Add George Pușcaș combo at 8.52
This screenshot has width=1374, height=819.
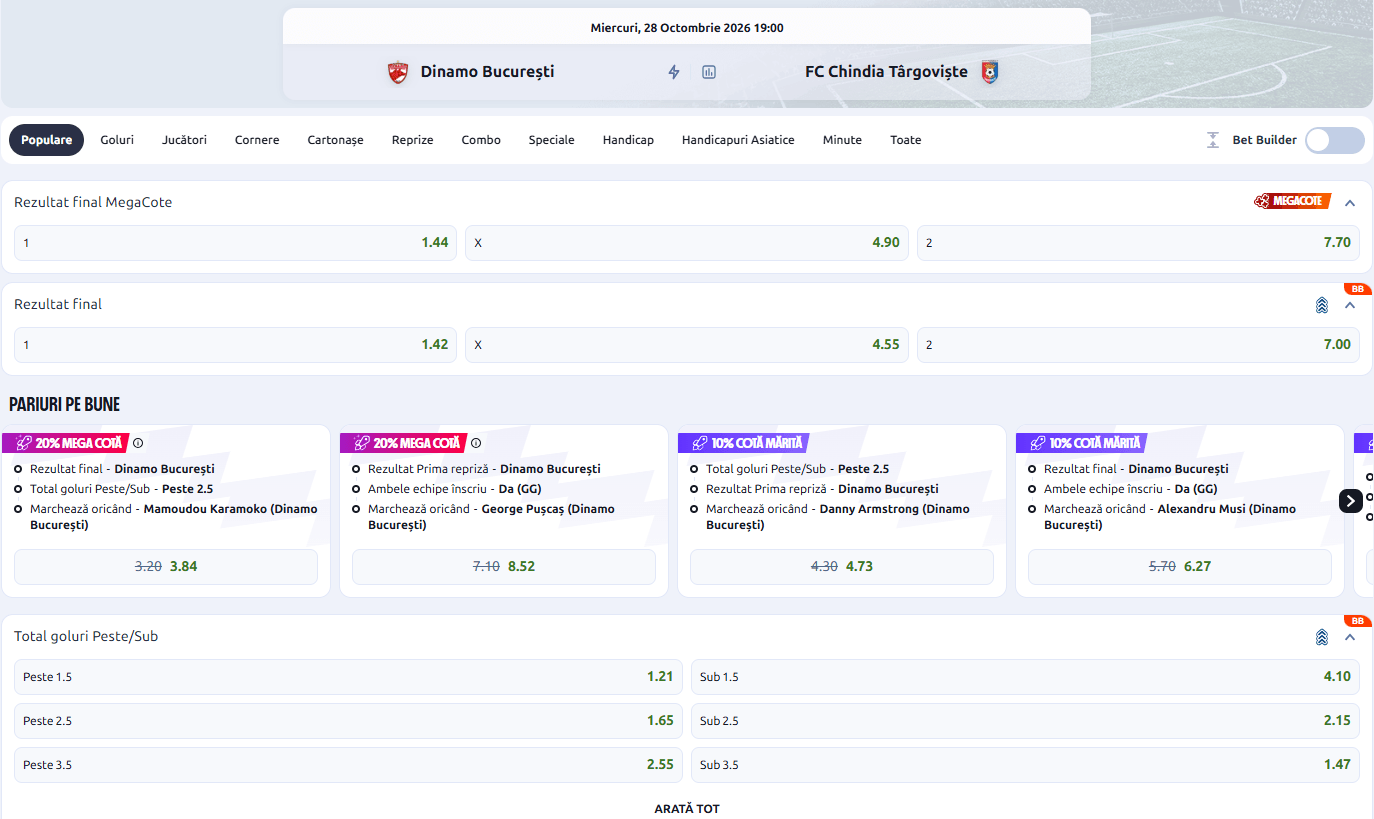pos(504,567)
